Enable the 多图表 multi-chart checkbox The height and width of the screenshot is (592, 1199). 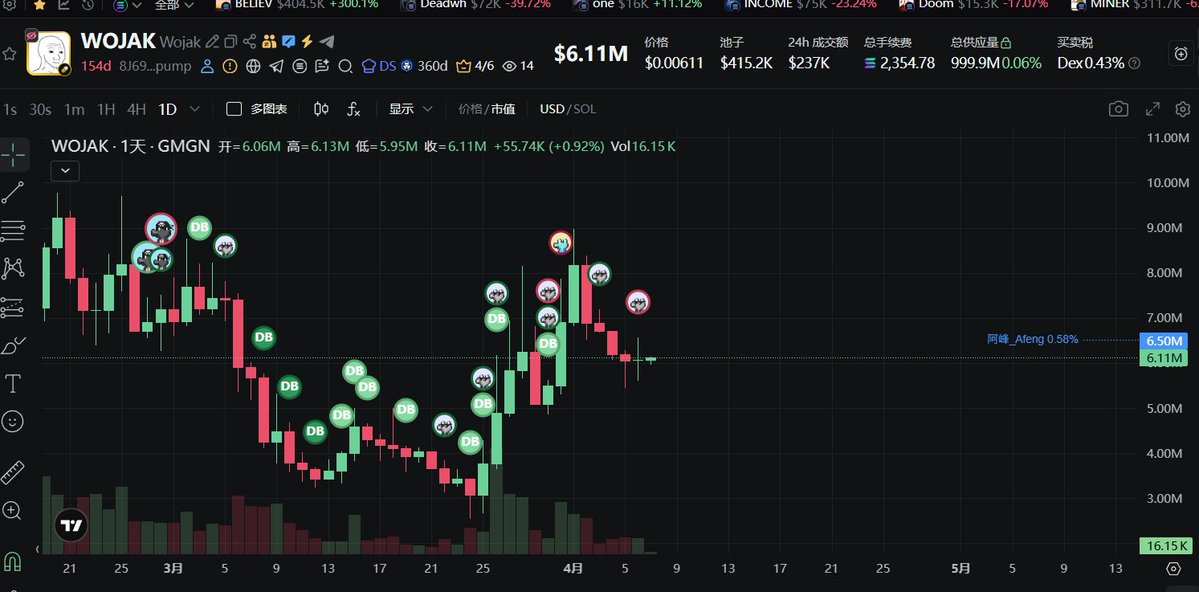point(234,109)
